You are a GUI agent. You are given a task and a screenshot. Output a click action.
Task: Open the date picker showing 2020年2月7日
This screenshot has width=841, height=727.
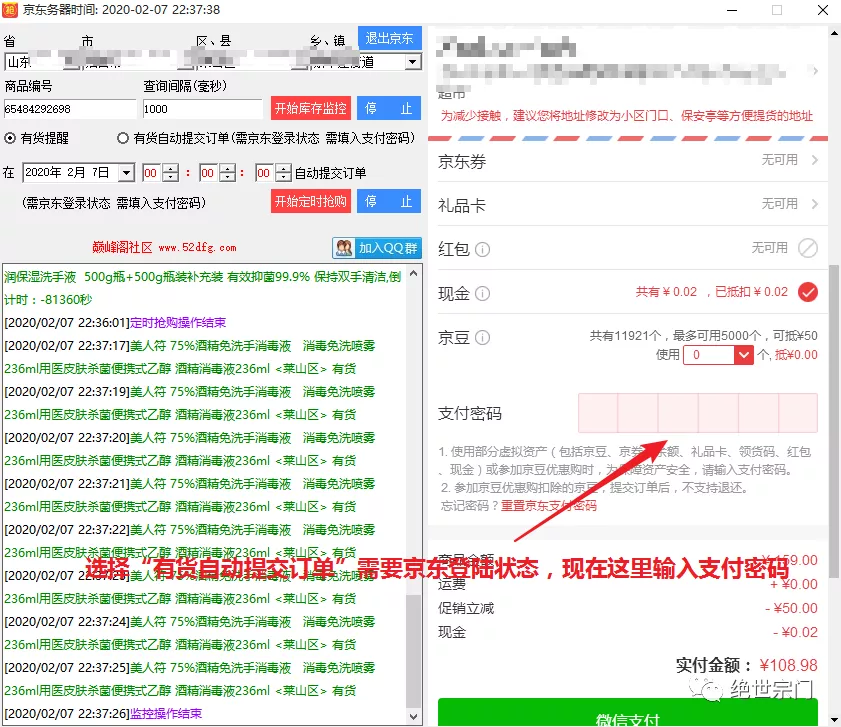click(x=126, y=172)
